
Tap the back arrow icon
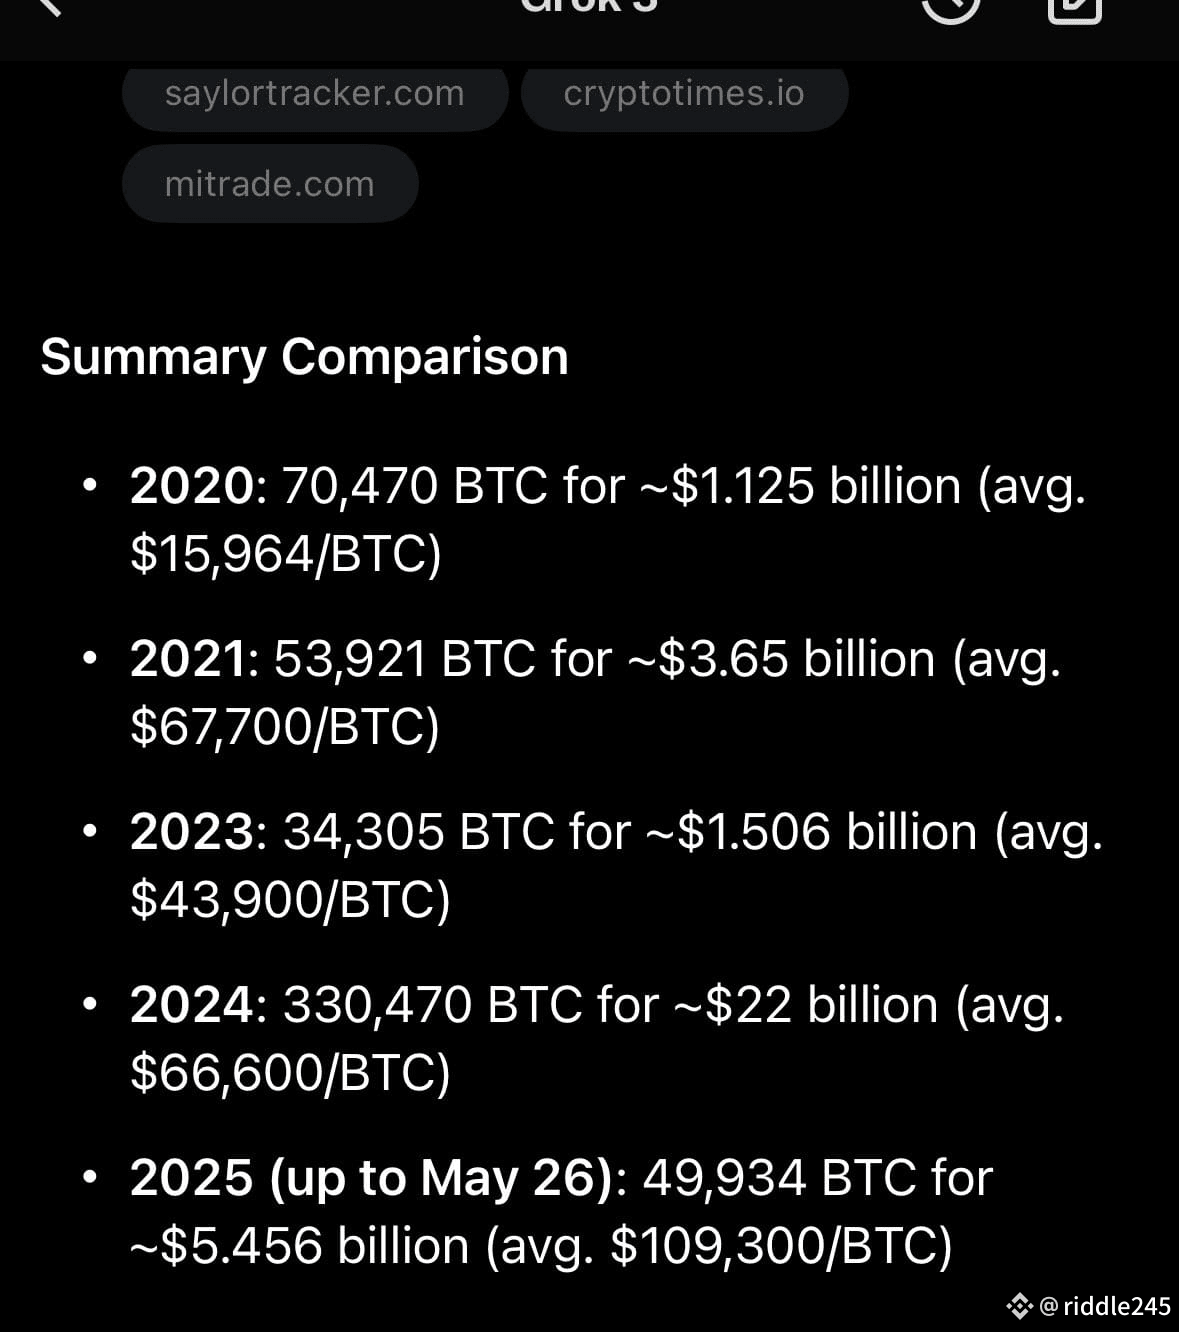[50, 6]
